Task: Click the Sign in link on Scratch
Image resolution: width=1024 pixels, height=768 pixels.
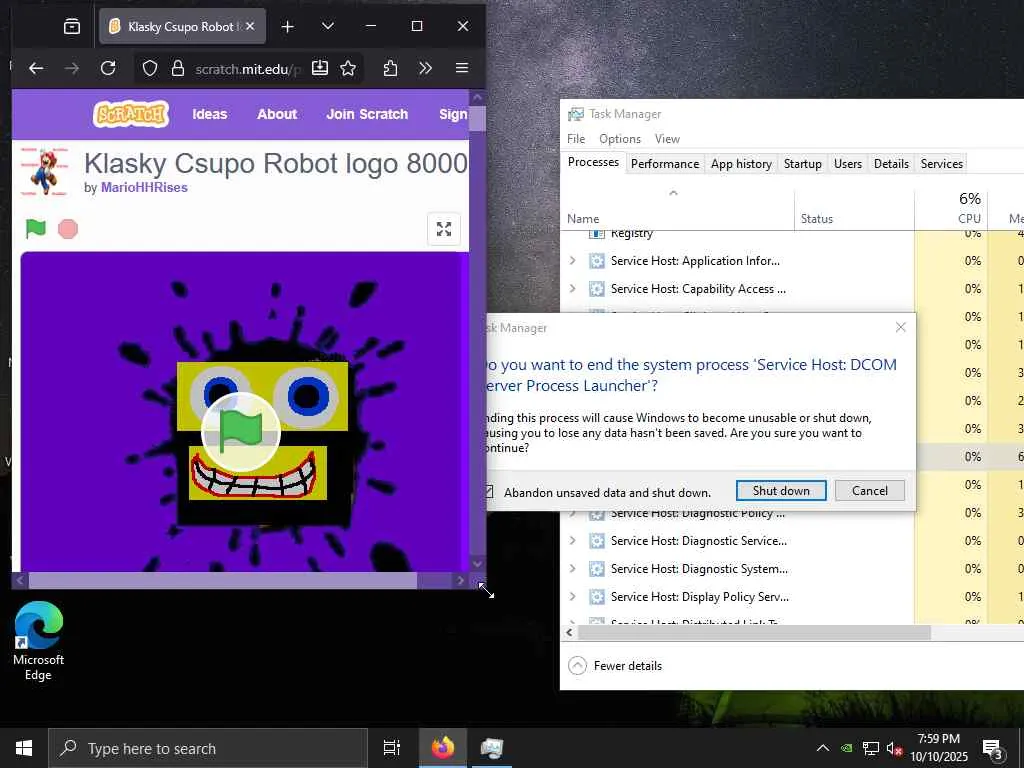Action: (453, 114)
